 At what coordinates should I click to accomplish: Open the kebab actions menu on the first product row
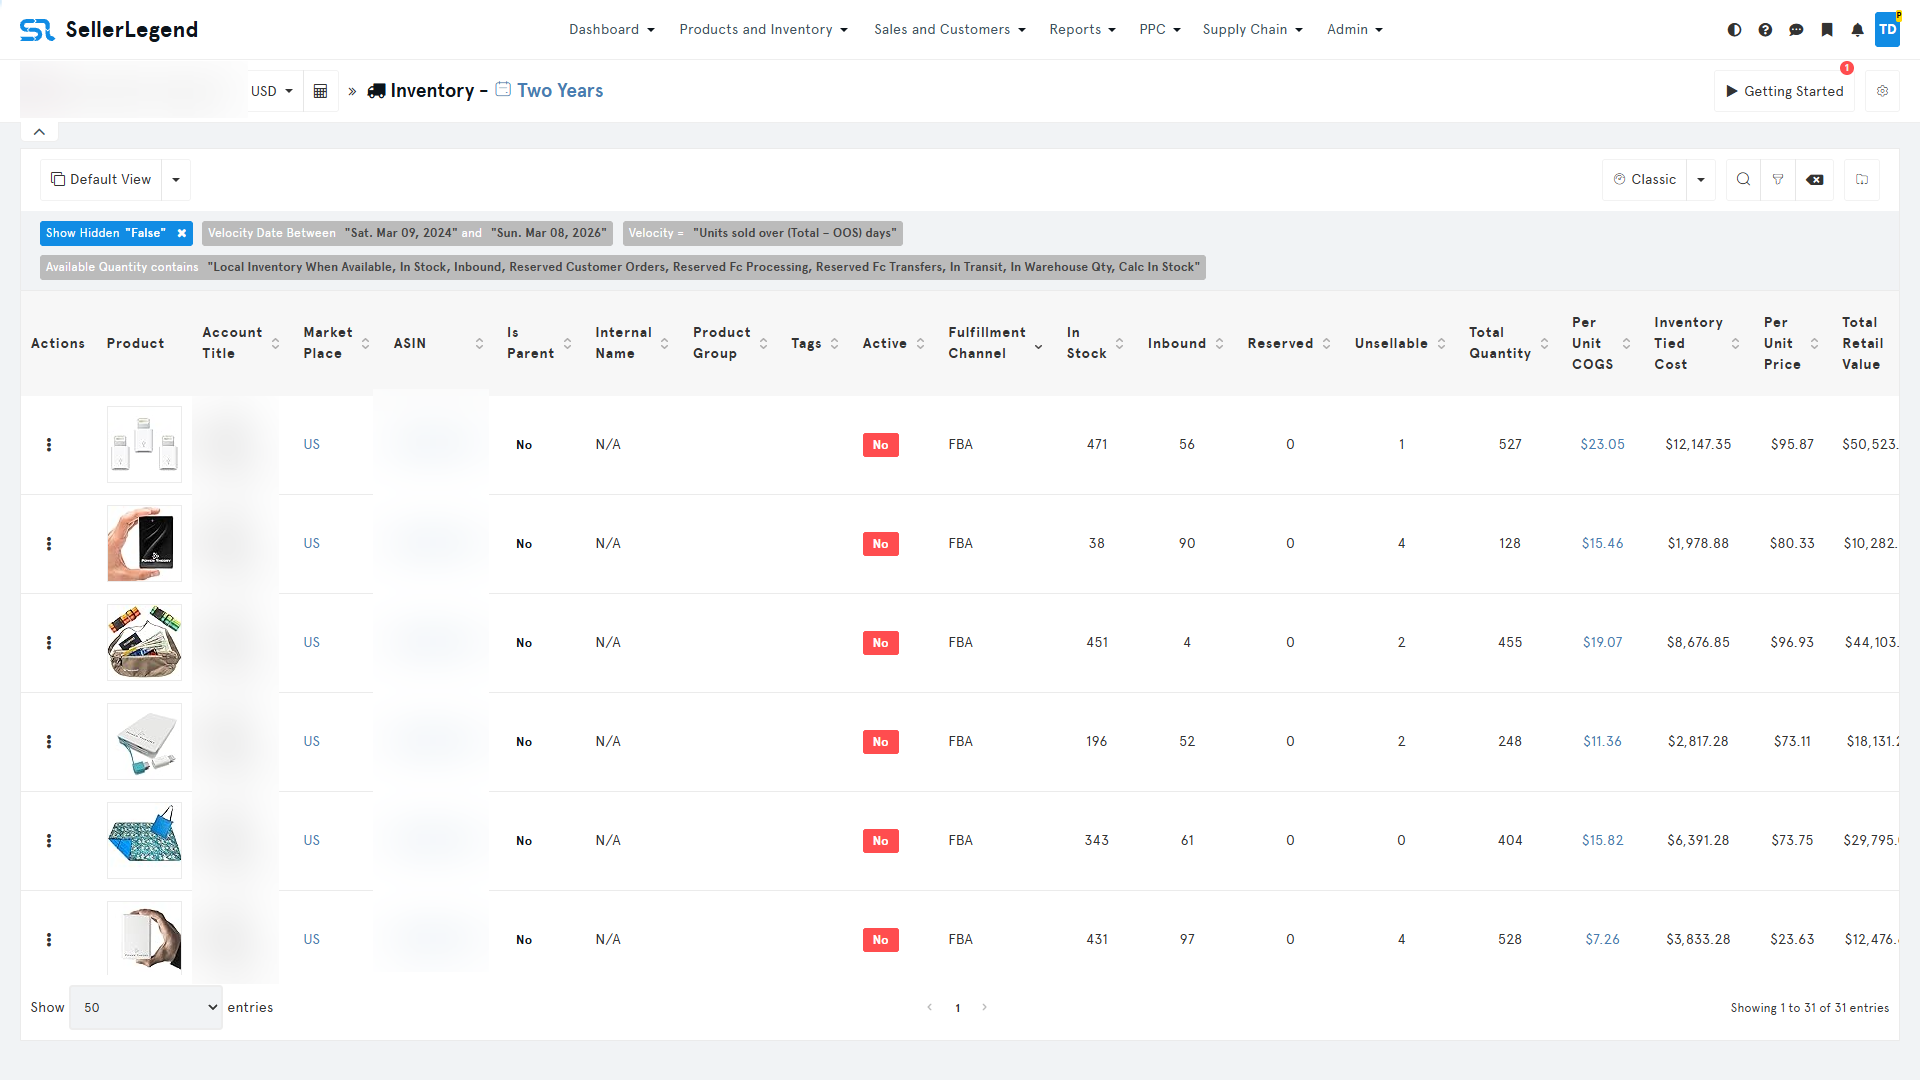[x=49, y=445]
